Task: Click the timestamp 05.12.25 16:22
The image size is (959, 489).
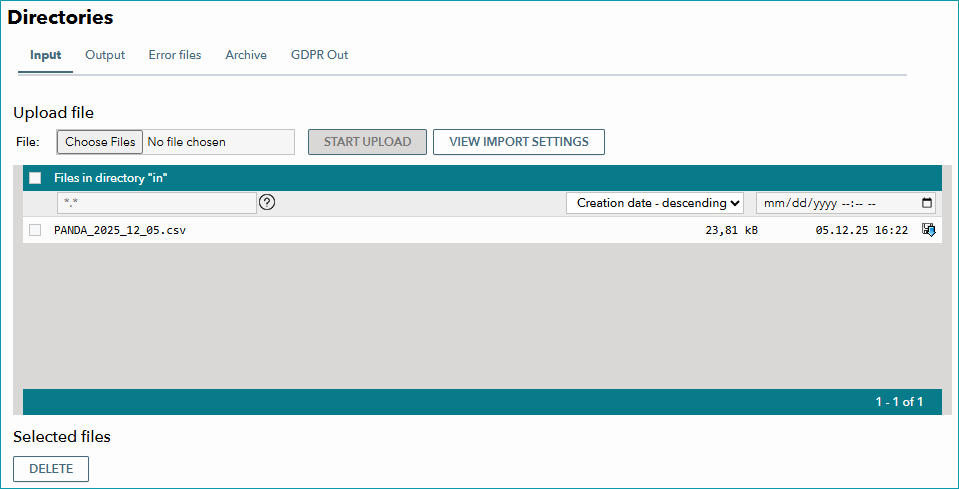Action: click(862, 230)
